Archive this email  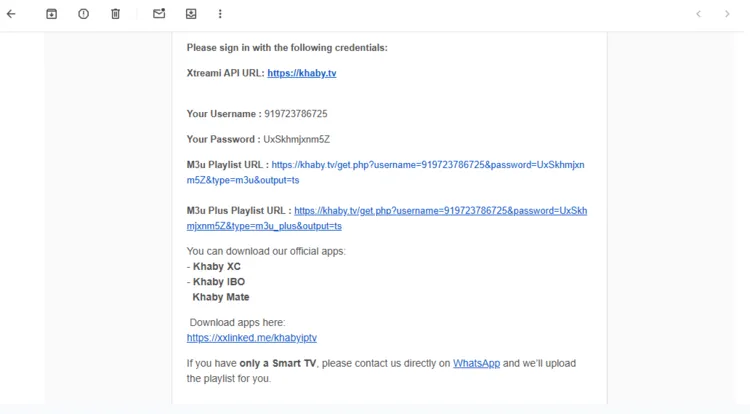(x=51, y=14)
